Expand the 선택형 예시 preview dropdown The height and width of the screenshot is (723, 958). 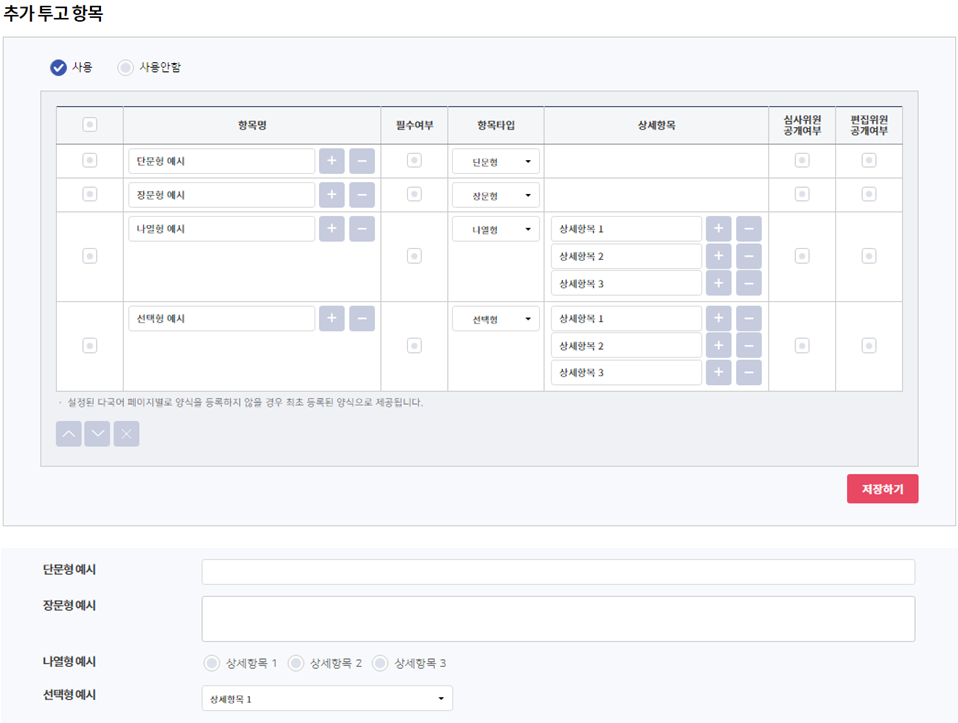pyautogui.click(x=326, y=698)
